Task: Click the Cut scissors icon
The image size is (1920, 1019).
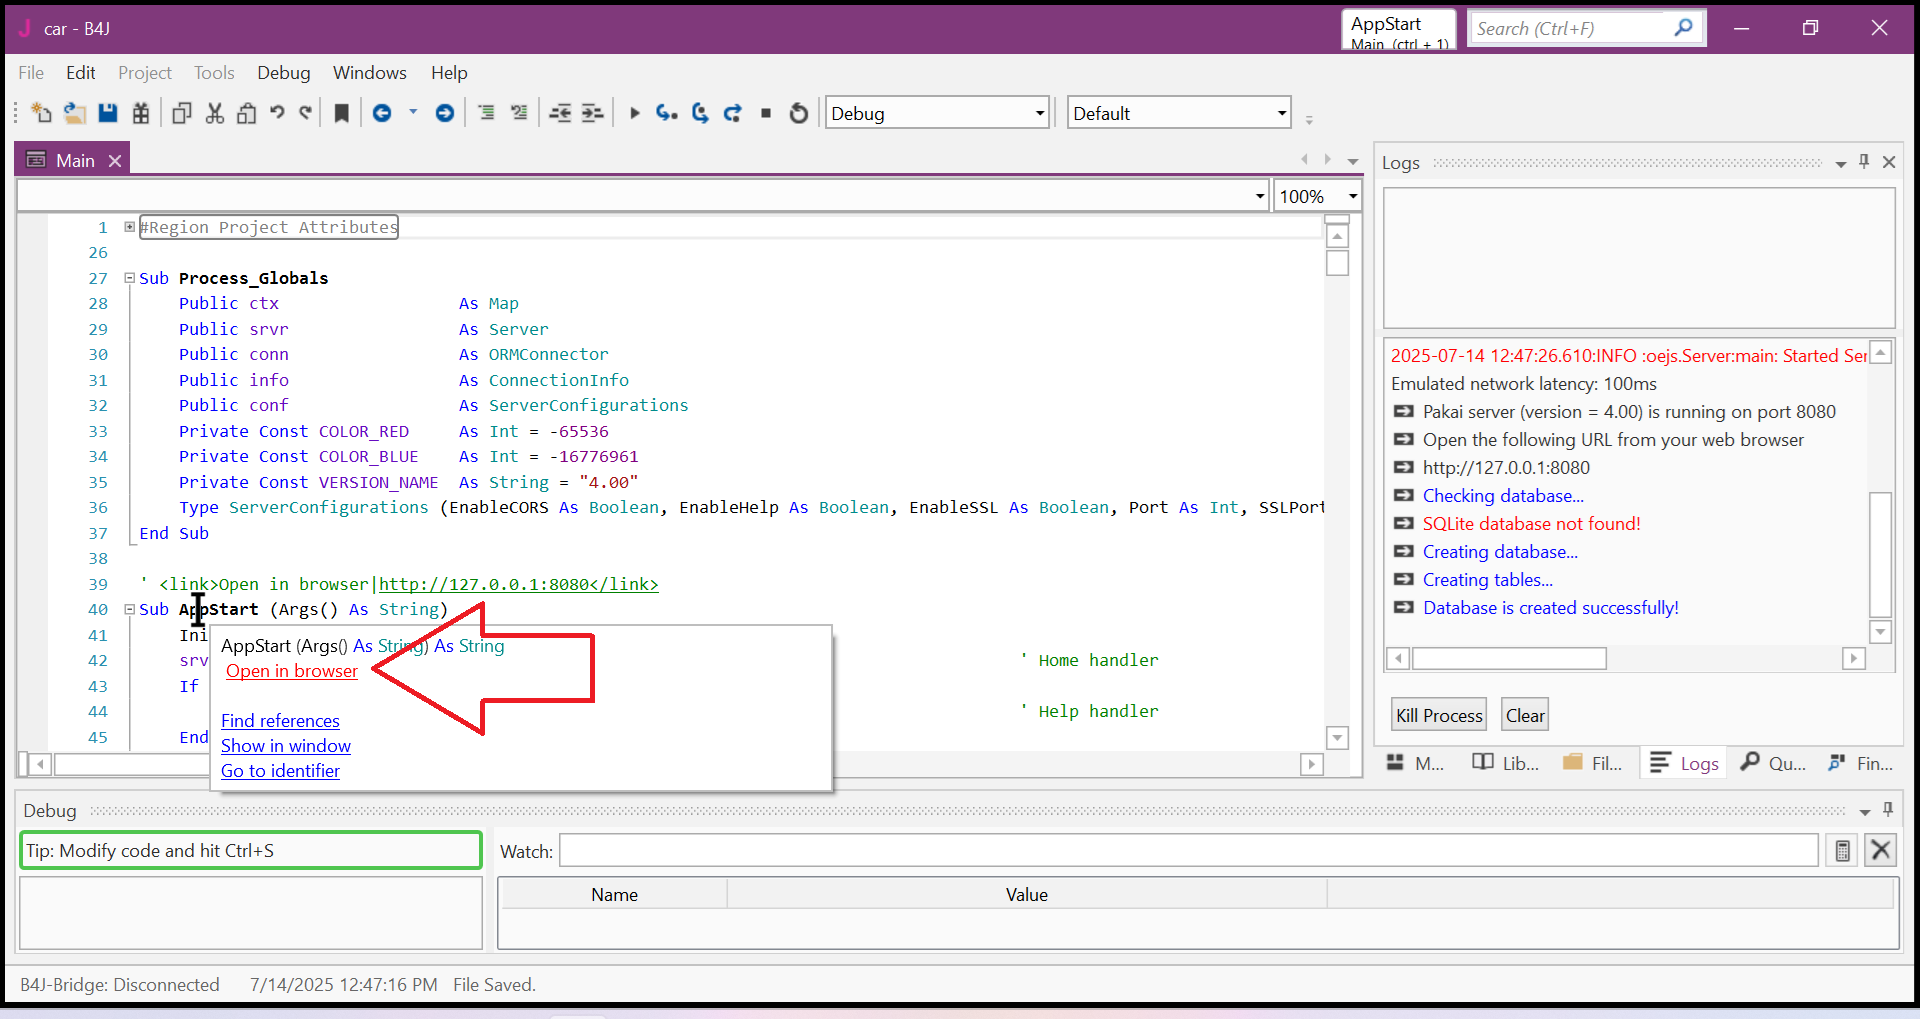Action: [214, 113]
